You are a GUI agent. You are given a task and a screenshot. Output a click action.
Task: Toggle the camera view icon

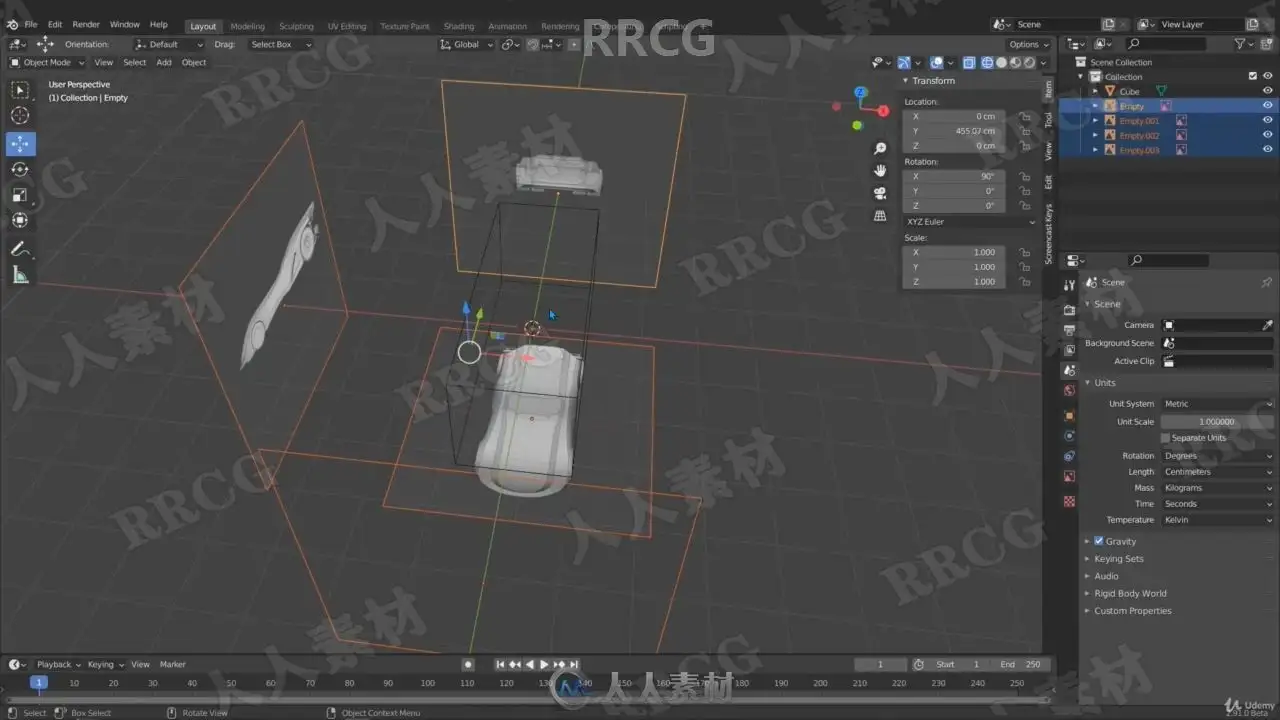tap(880, 192)
